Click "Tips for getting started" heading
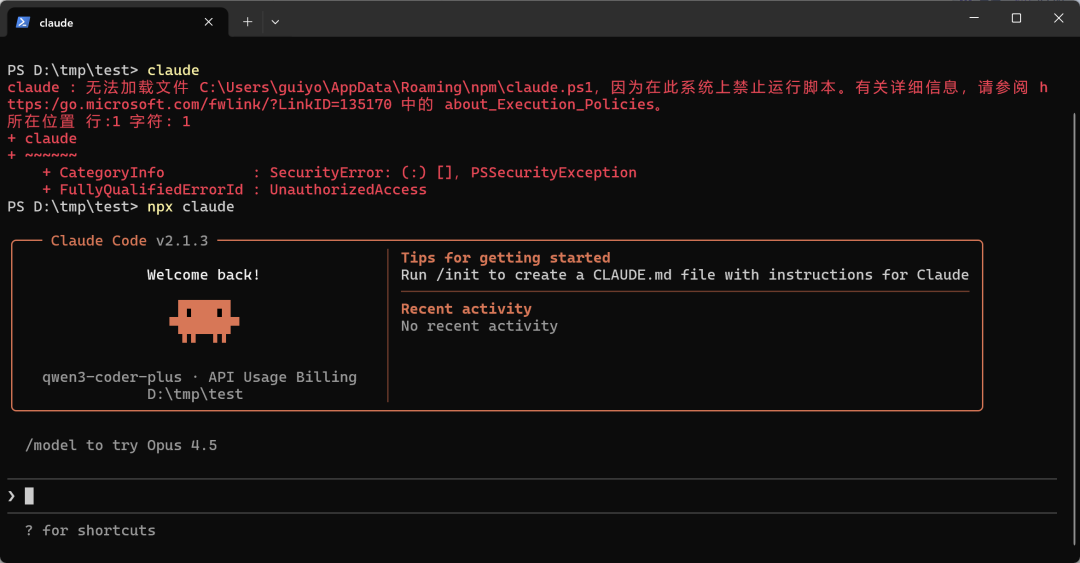The image size is (1080, 563). coord(506,258)
